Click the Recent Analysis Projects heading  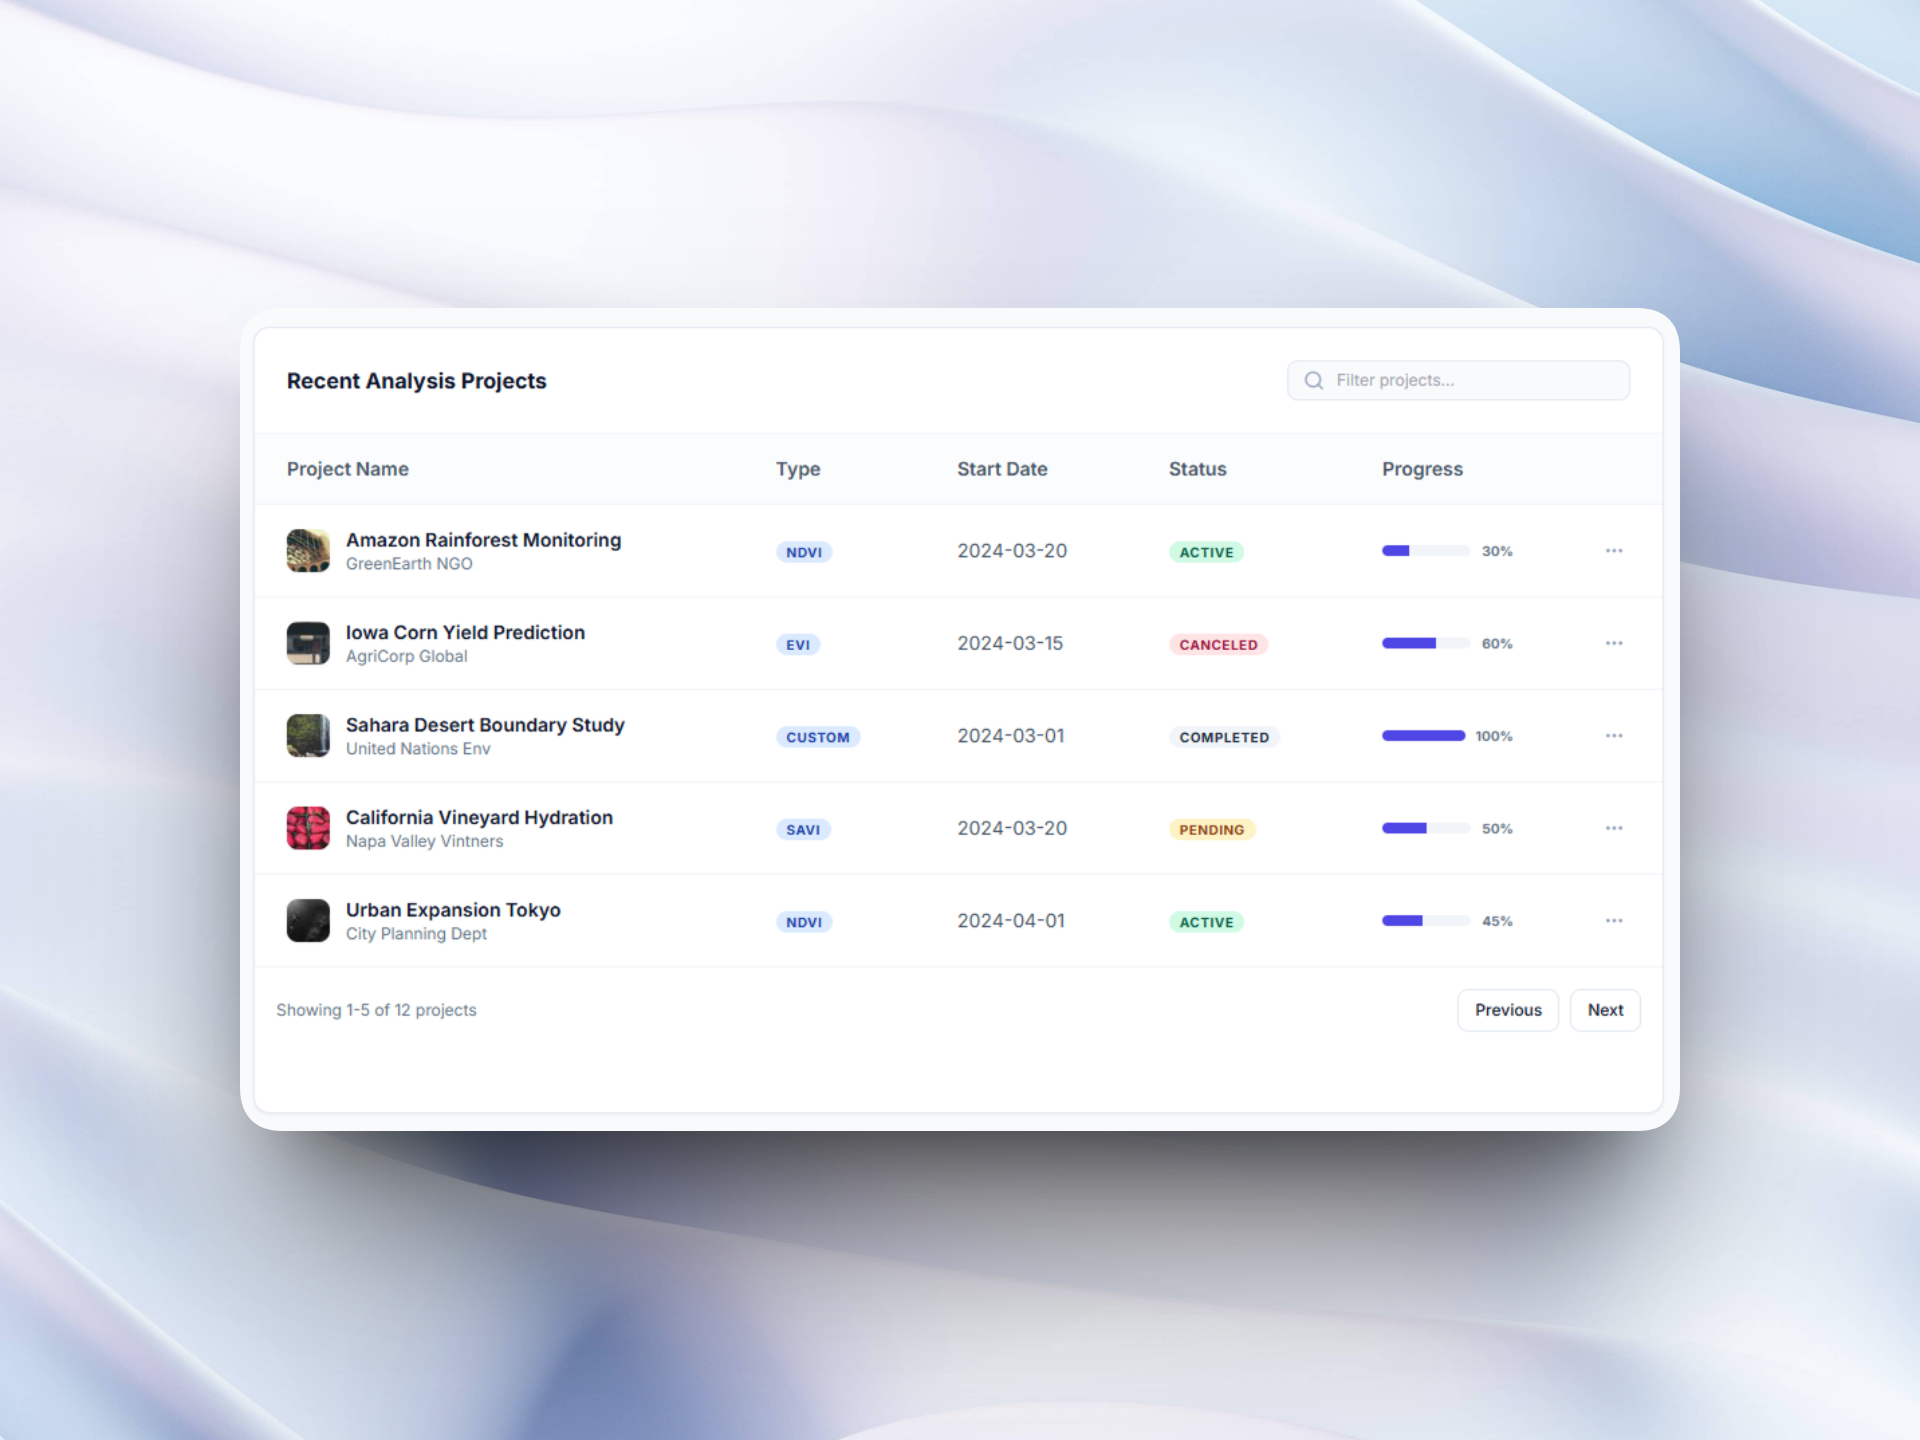[x=416, y=381]
